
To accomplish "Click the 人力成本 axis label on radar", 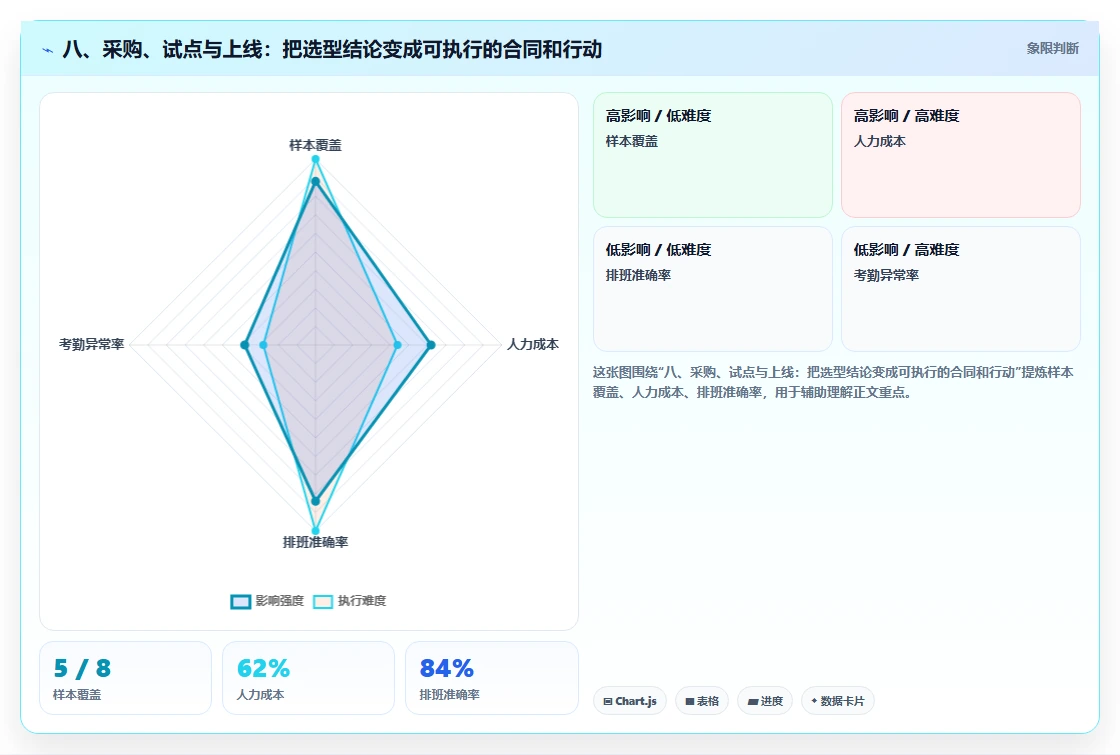I will pyautogui.click(x=533, y=344).
